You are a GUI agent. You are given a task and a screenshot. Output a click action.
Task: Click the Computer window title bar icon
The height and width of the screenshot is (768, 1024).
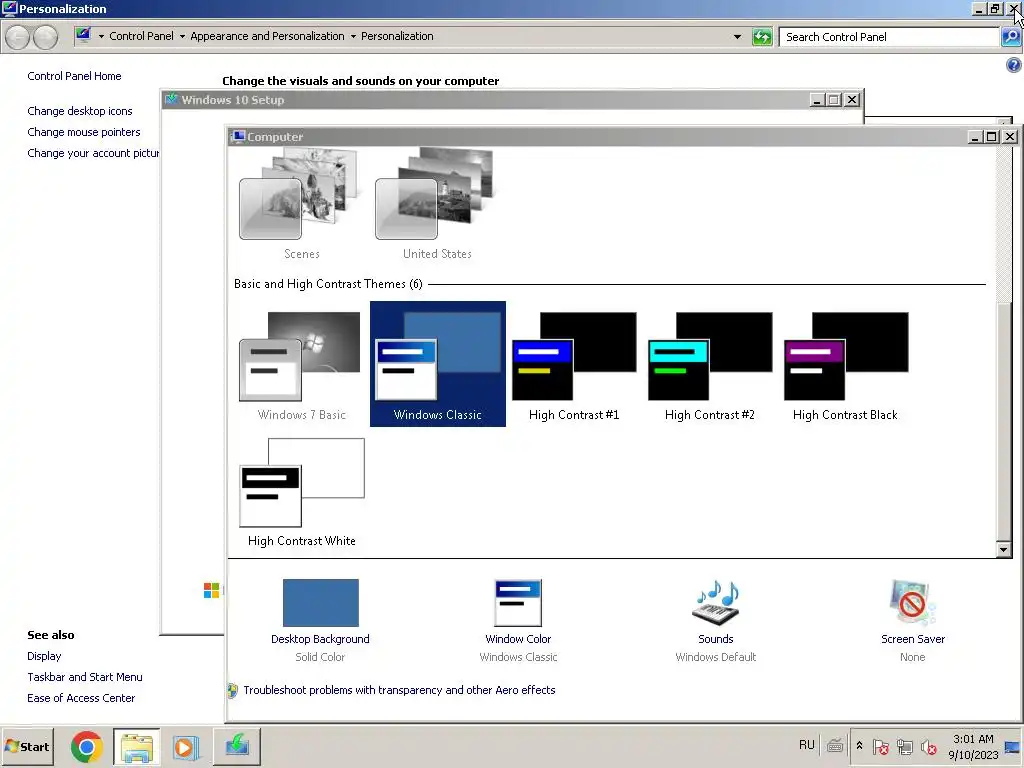pos(238,136)
